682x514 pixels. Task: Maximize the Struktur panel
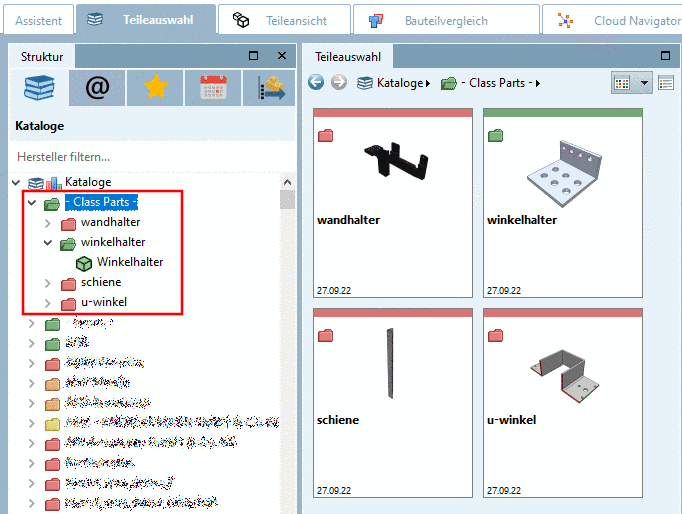[x=254, y=56]
